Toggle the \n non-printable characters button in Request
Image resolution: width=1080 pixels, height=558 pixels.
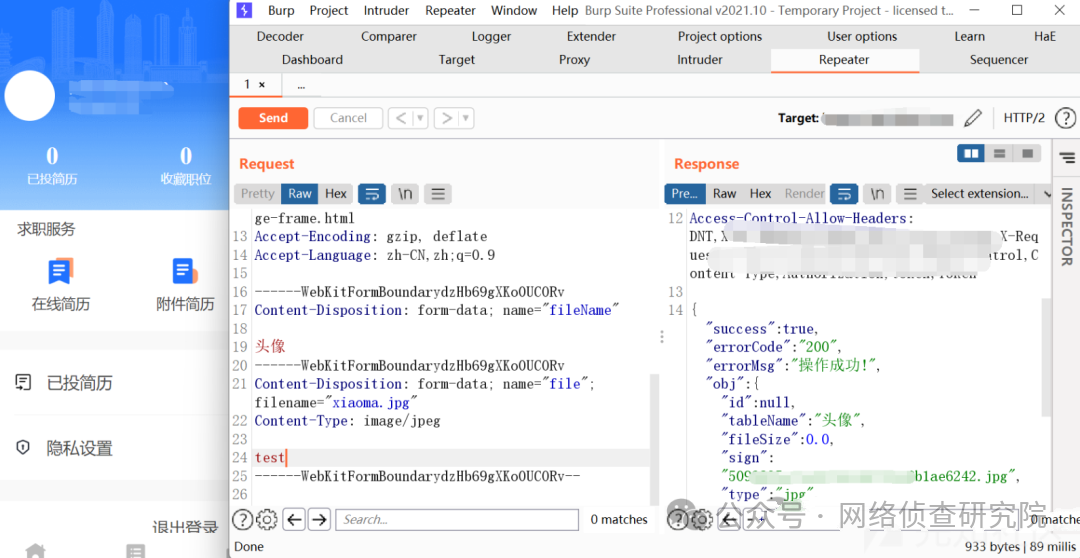click(x=405, y=194)
